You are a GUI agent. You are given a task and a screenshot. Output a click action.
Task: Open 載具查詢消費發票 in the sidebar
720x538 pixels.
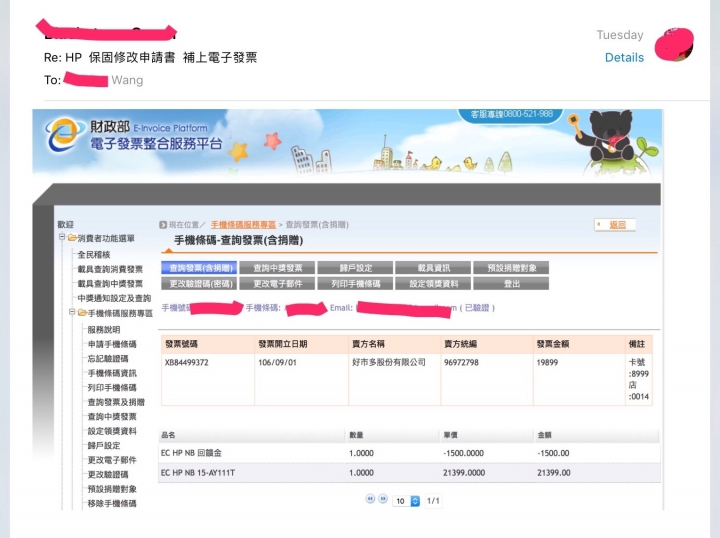click(x=110, y=269)
